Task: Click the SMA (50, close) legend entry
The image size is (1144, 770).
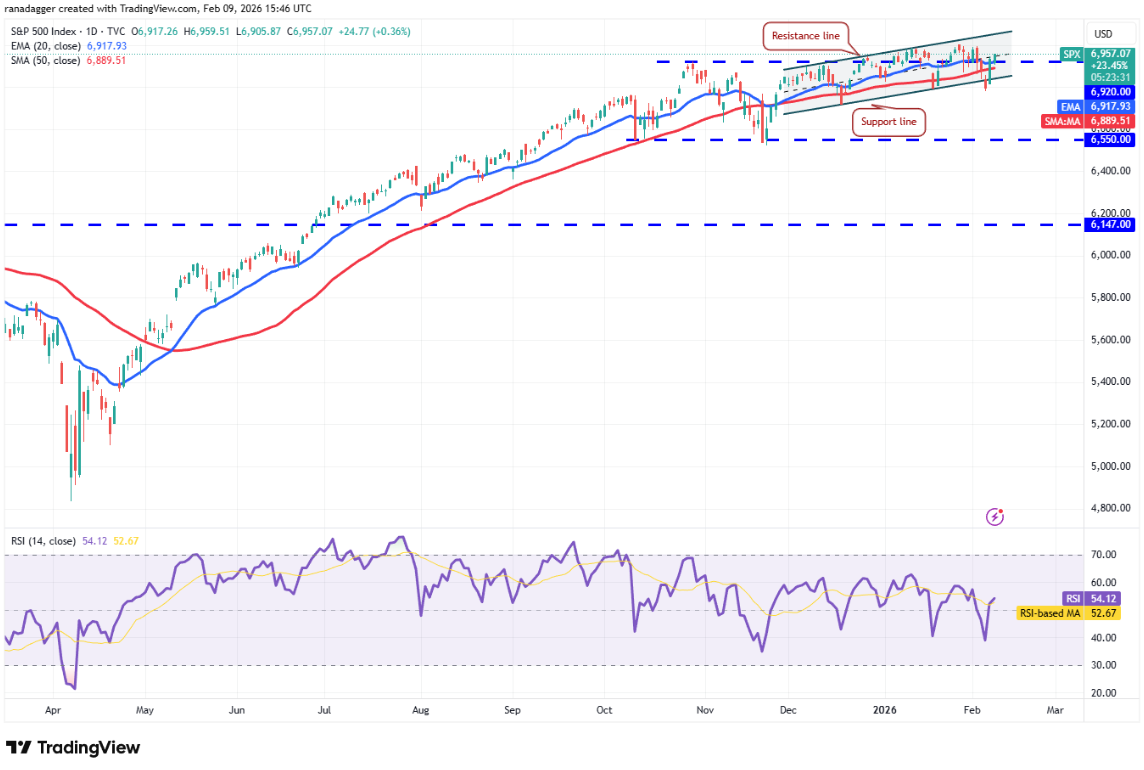Action: click(x=70, y=60)
